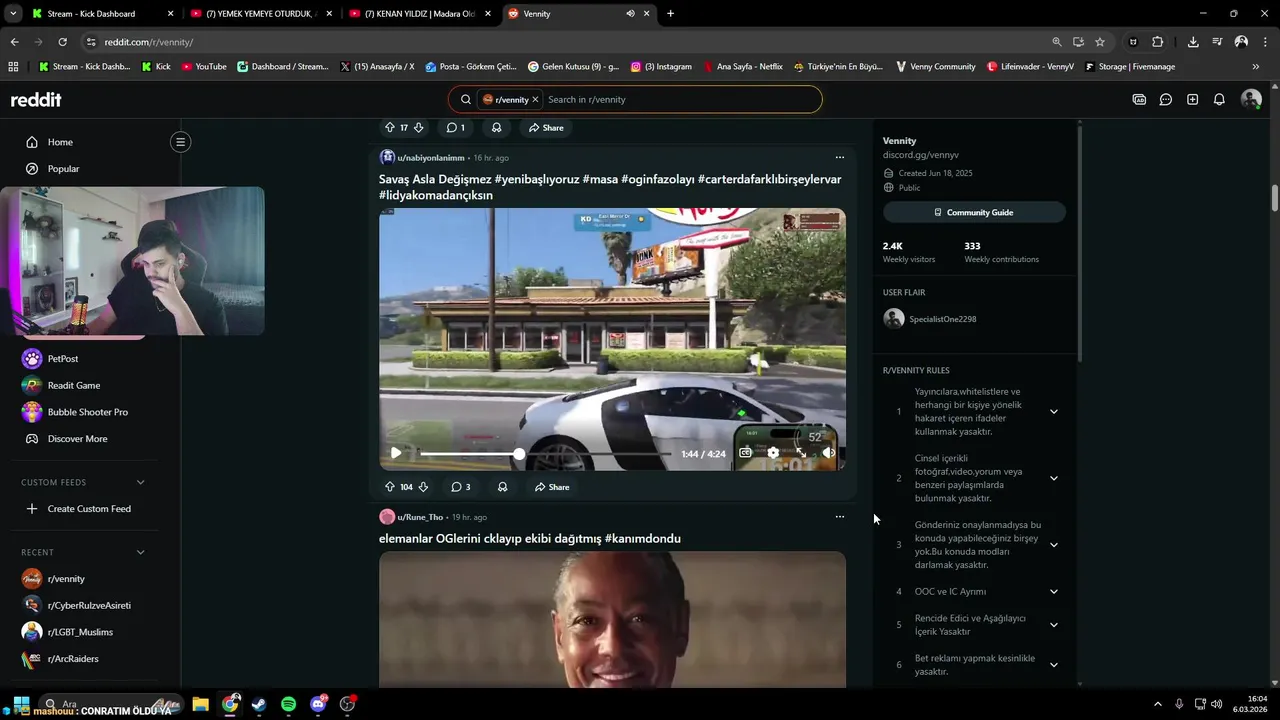The height and width of the screenshot is (720, 1280).
Task: Downvote the post with 104 votes
Action: [423, 487]
